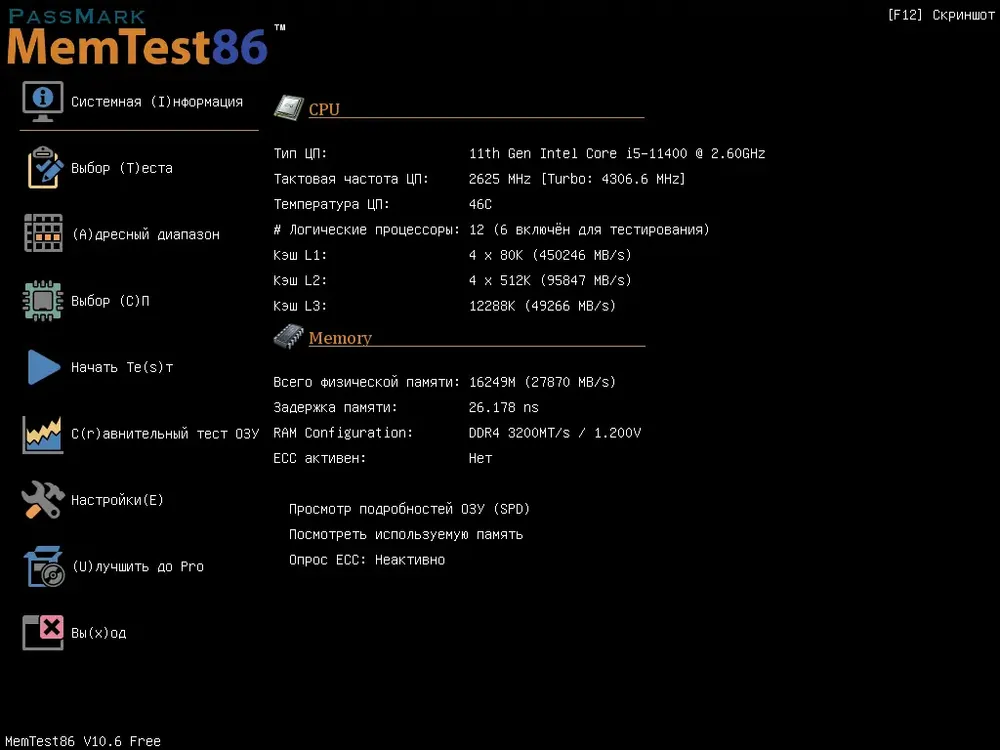
Task: Click the PassMark MemTest86 logo
Action: (x=145, y=38)
